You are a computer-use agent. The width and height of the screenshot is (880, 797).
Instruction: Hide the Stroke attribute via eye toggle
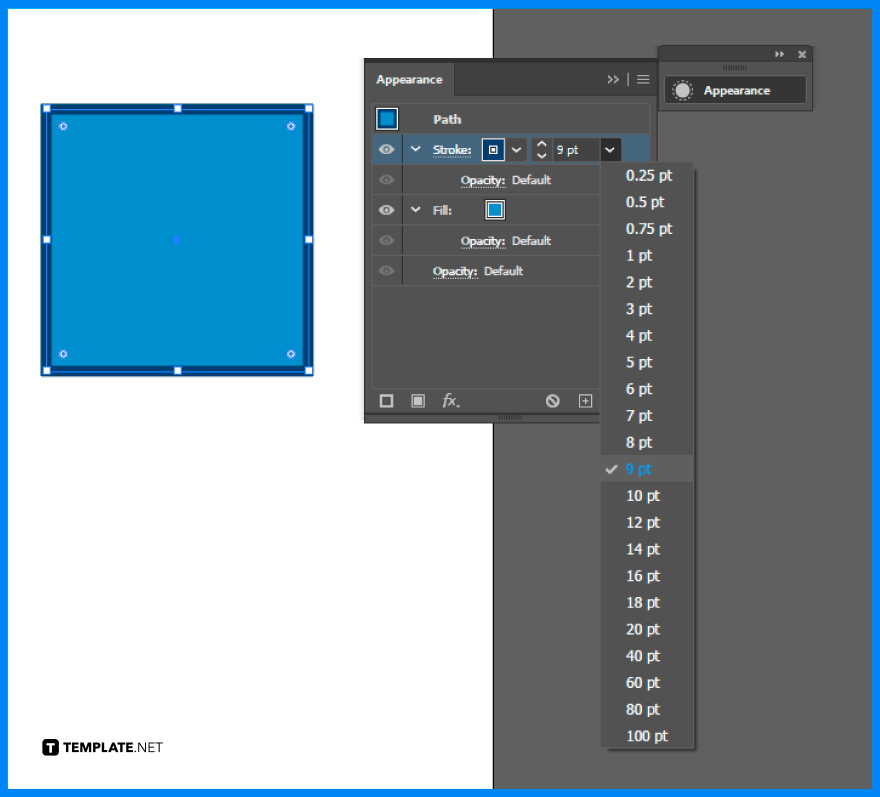click(x=387, y=149)
